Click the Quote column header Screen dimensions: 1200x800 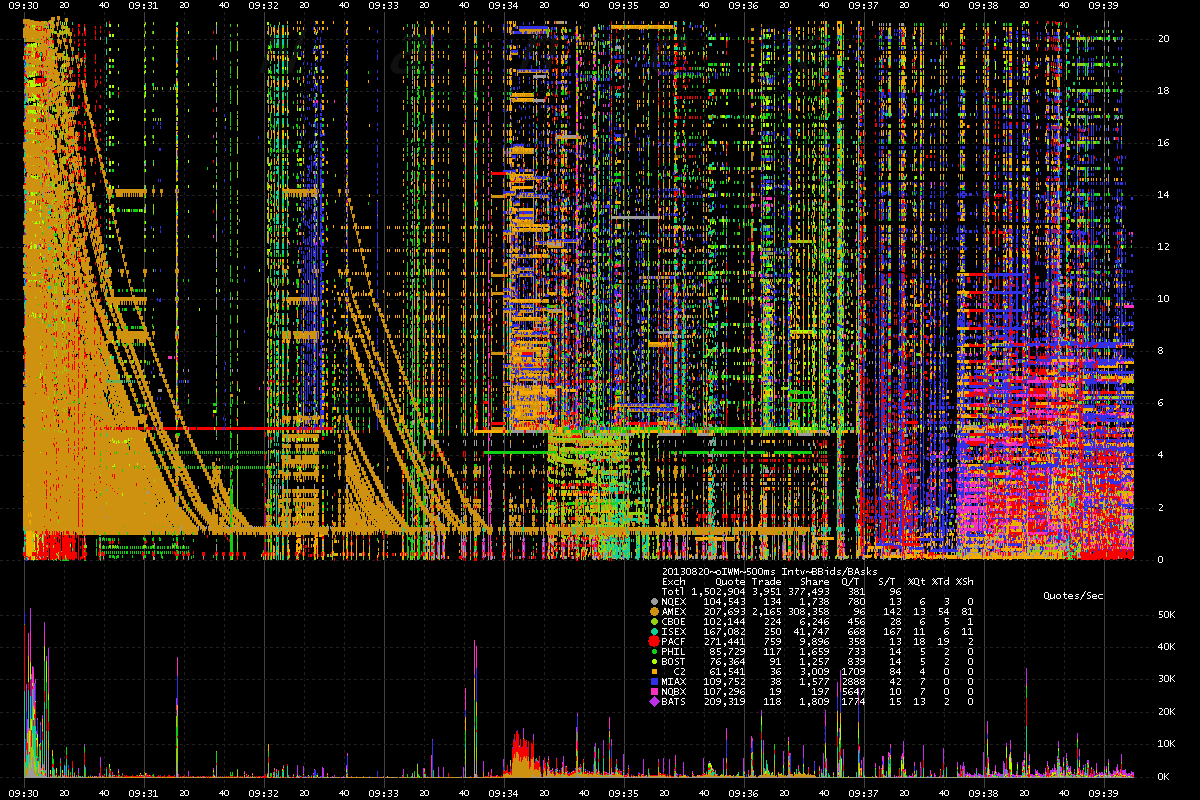[730, 581]
